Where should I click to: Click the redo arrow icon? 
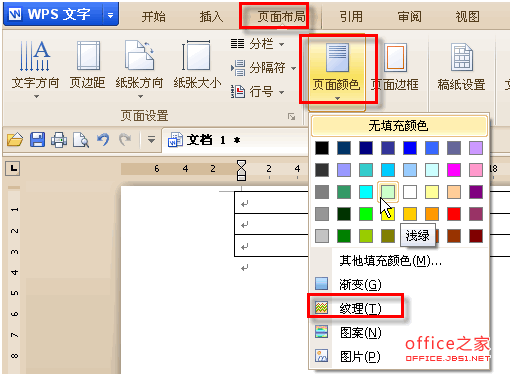click(125, 140)
